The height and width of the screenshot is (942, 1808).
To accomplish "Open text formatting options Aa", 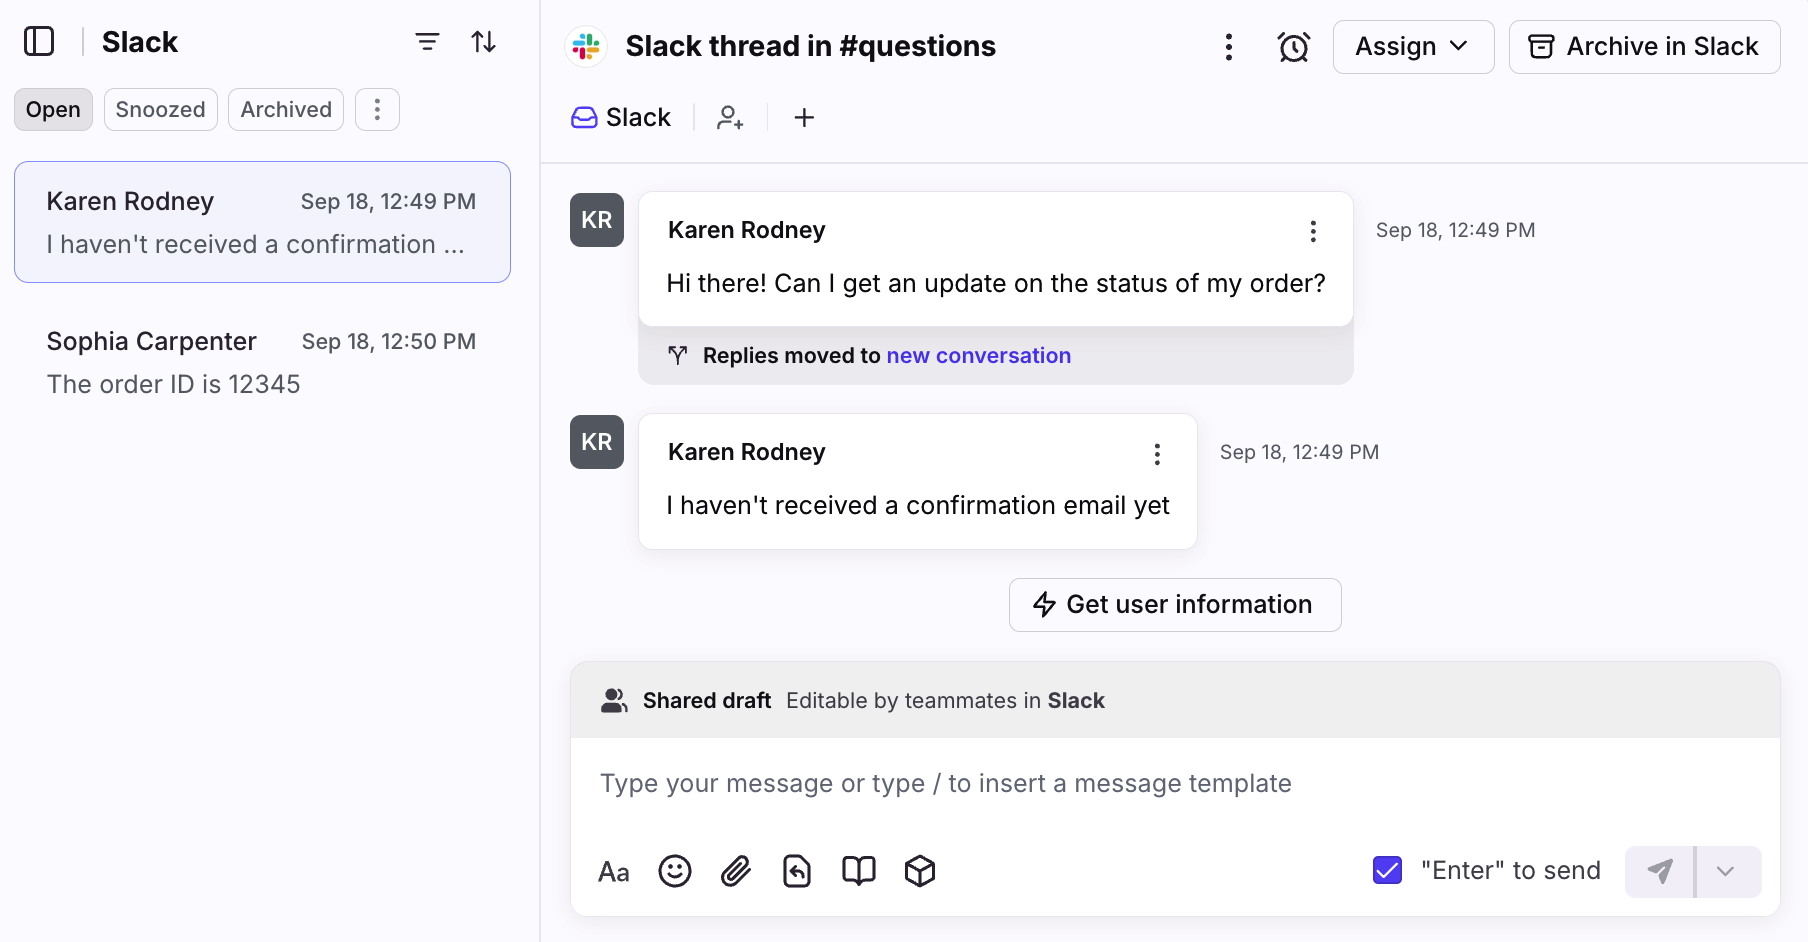I will pyautogui.click(x=613, y=872).
